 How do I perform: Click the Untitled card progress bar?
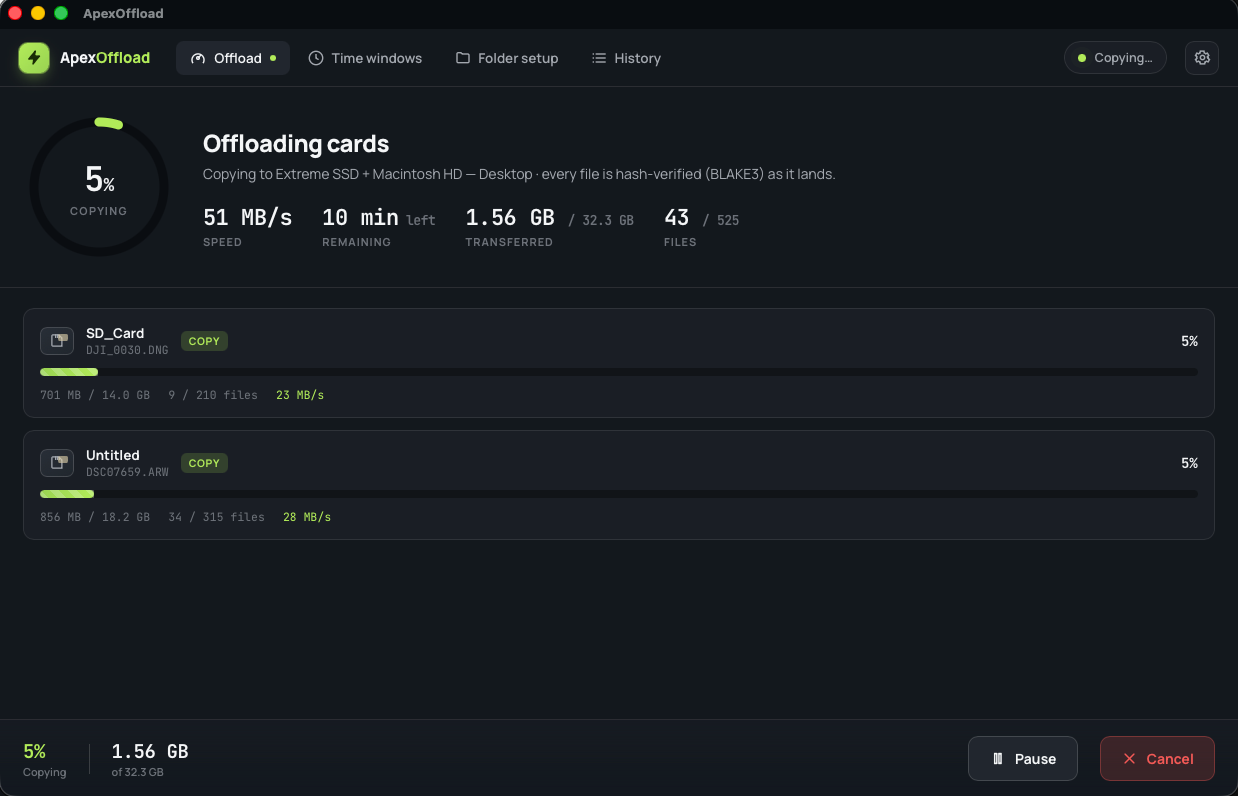(619, 494)
